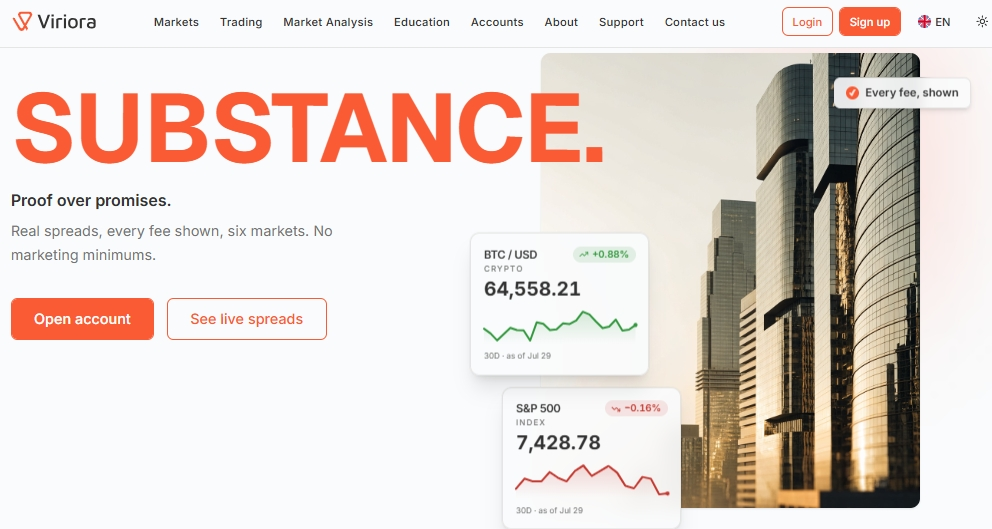The width and height of the screenshot is (992, 529).
Task: Click the Viriora brand name
Action: coord(67,22)
